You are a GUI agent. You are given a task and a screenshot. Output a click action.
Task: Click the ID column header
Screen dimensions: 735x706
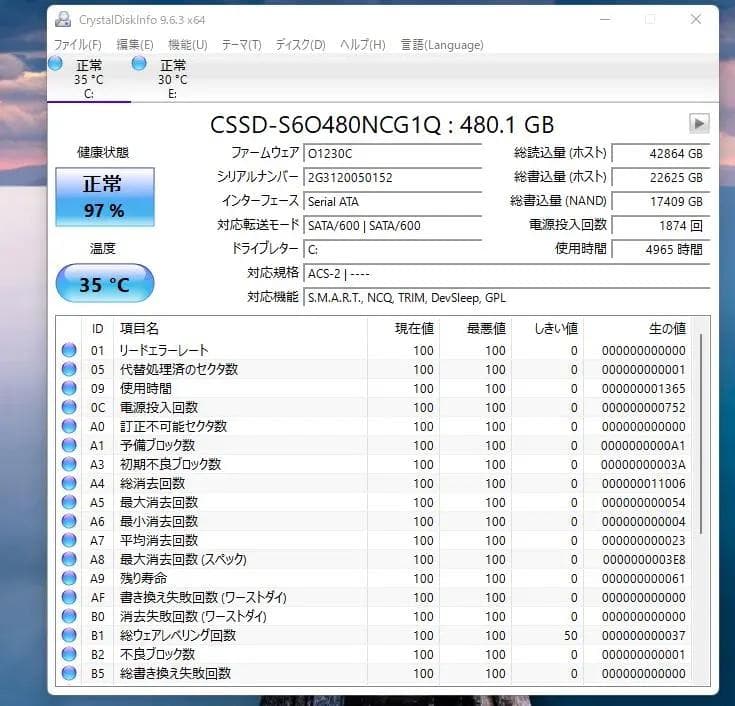pyautogui.click(x=98, y=328)
